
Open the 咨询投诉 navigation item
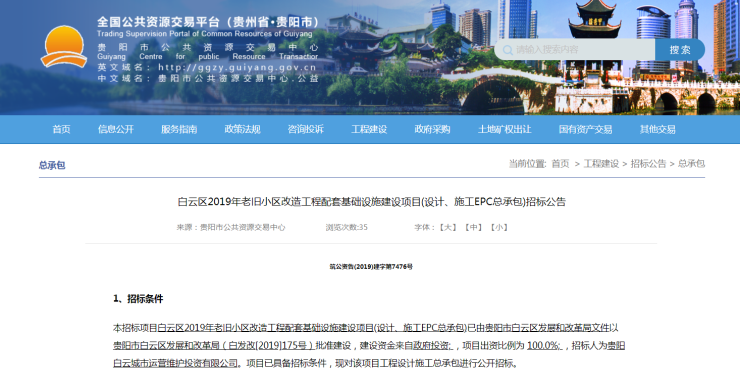point(306,129)
